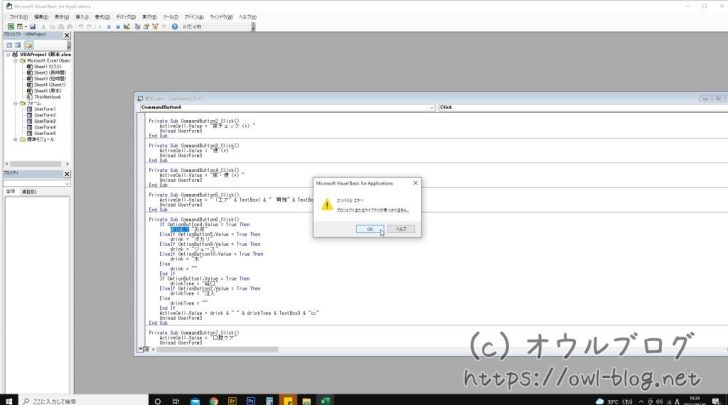Open the ファイル menu
The height and width of the screenshot is (405, 728).
pos(18,17)
